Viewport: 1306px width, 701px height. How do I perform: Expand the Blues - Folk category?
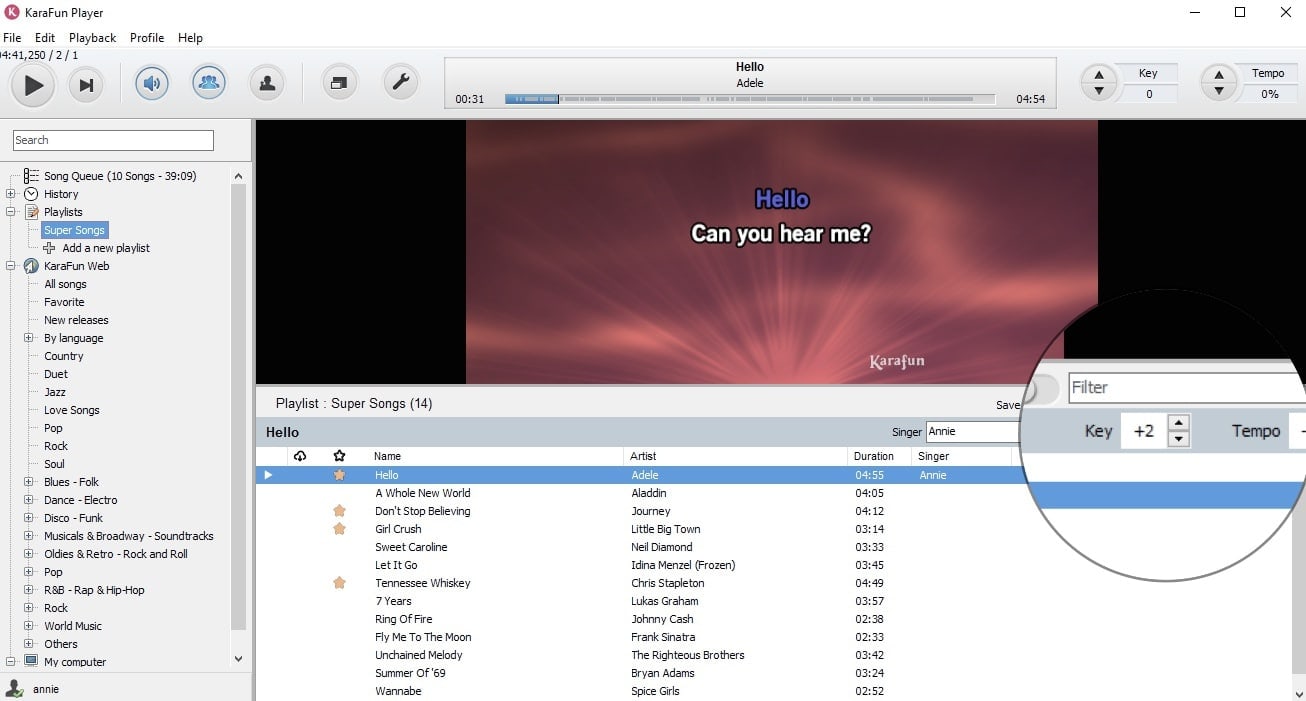pos(29,482)
